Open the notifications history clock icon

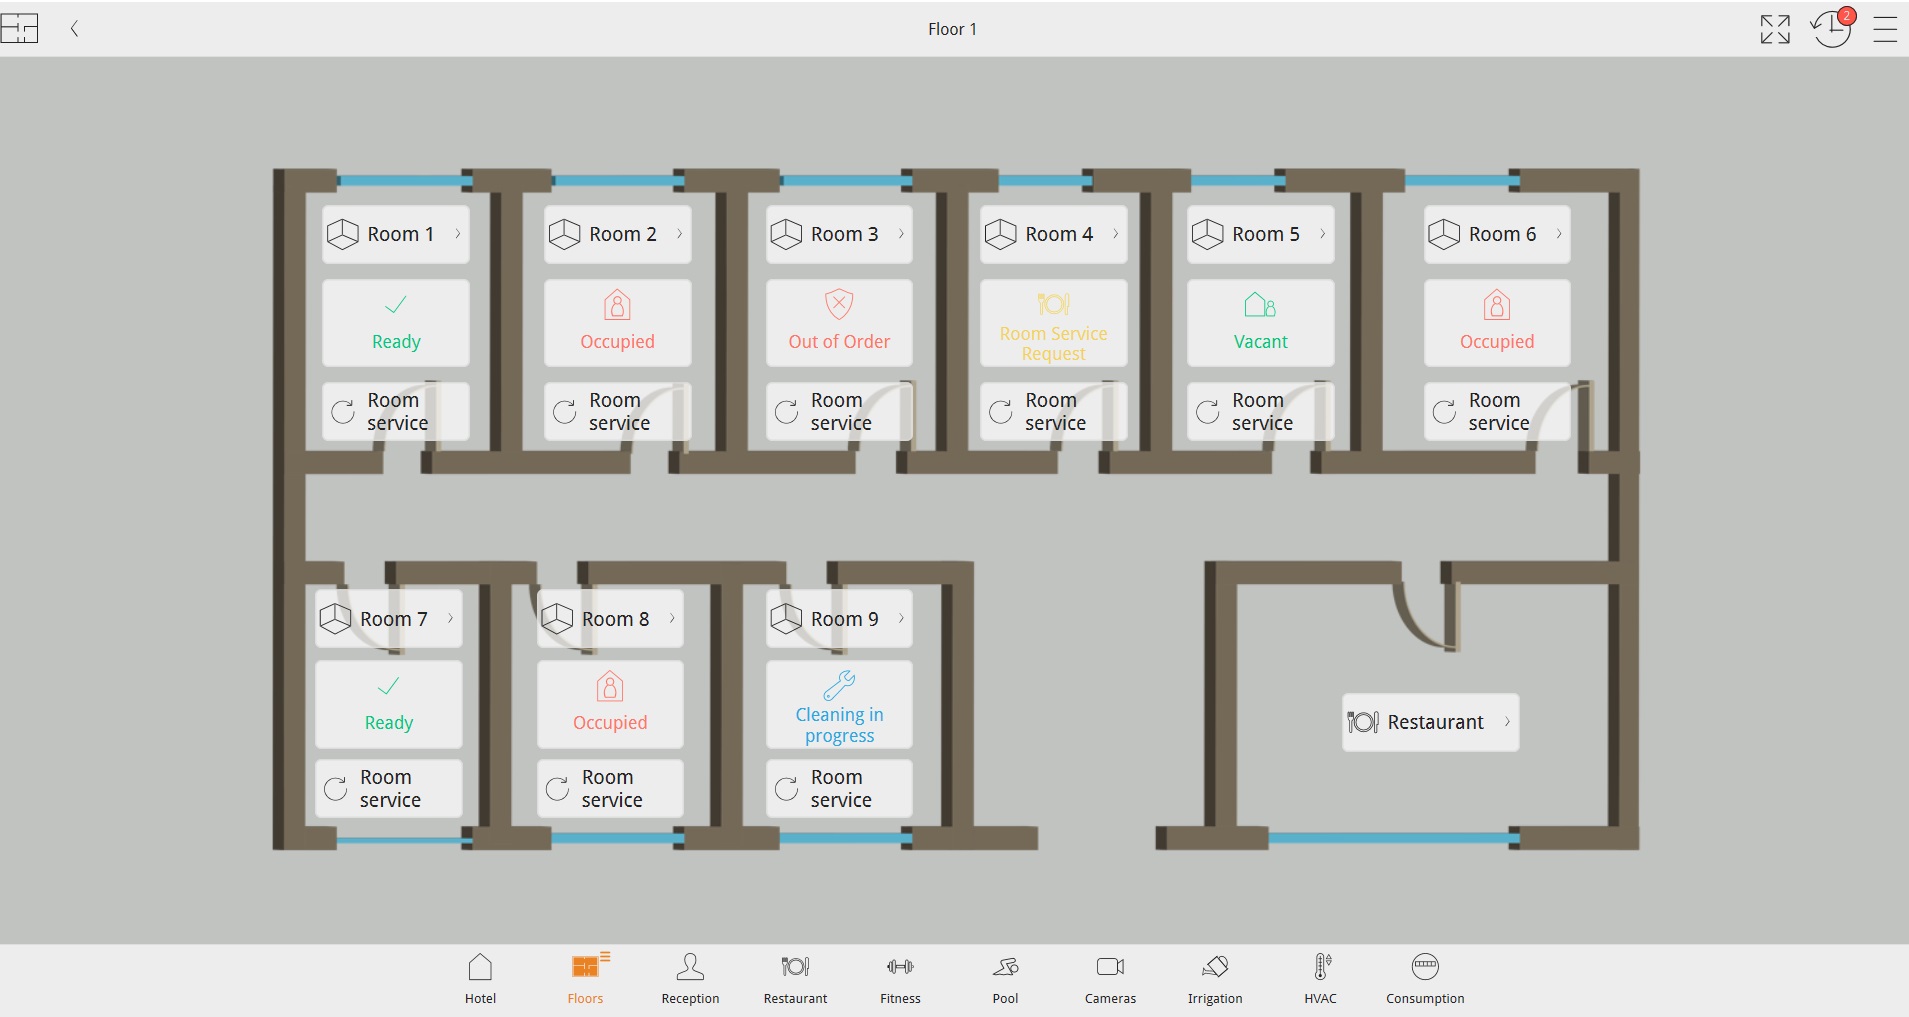[1832, 29]
